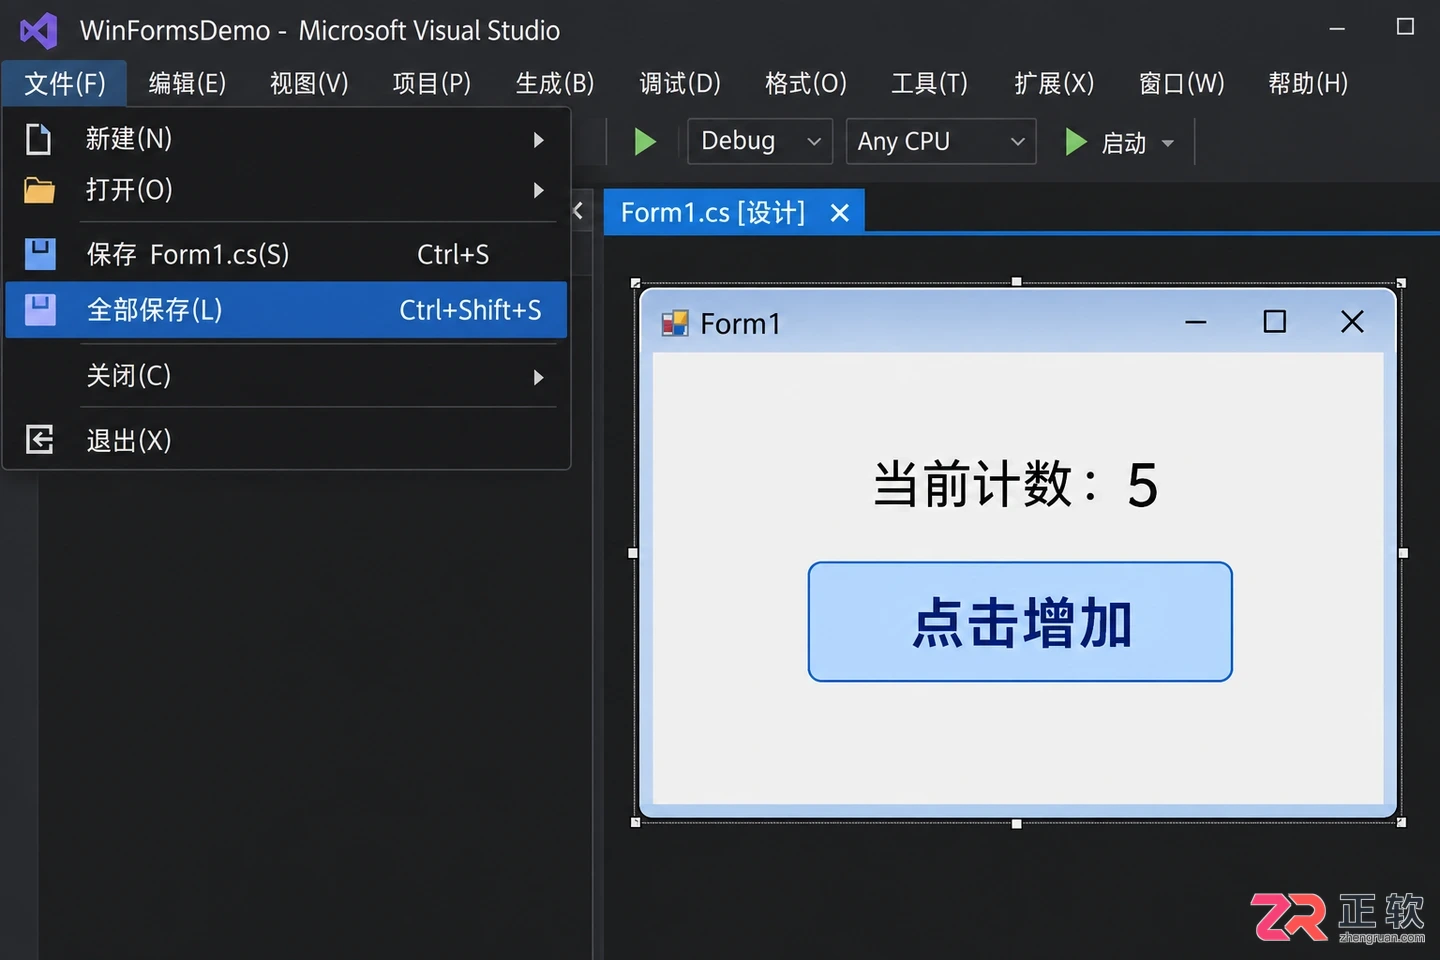Click the bottom-right corner handle of Form1
The width and height of the screenshot is (1440, 960).
coord(1401,822)
